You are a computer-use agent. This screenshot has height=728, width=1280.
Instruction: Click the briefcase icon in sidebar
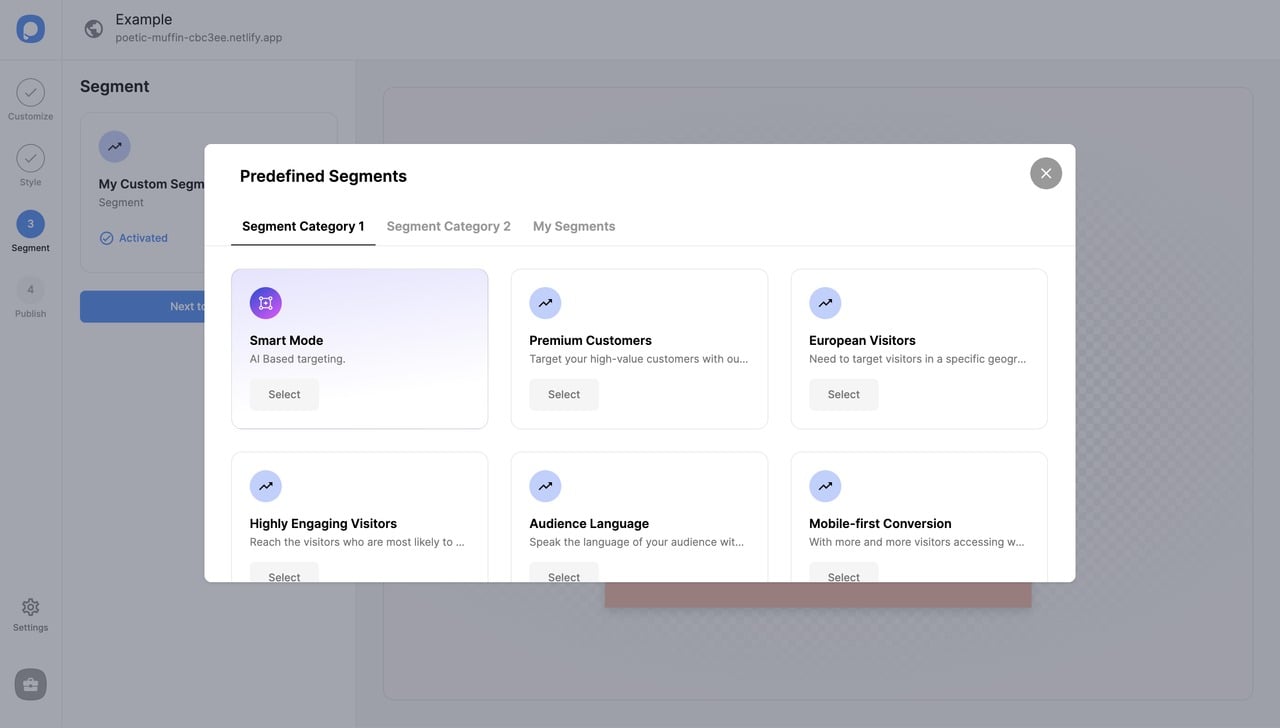point(30,685)
